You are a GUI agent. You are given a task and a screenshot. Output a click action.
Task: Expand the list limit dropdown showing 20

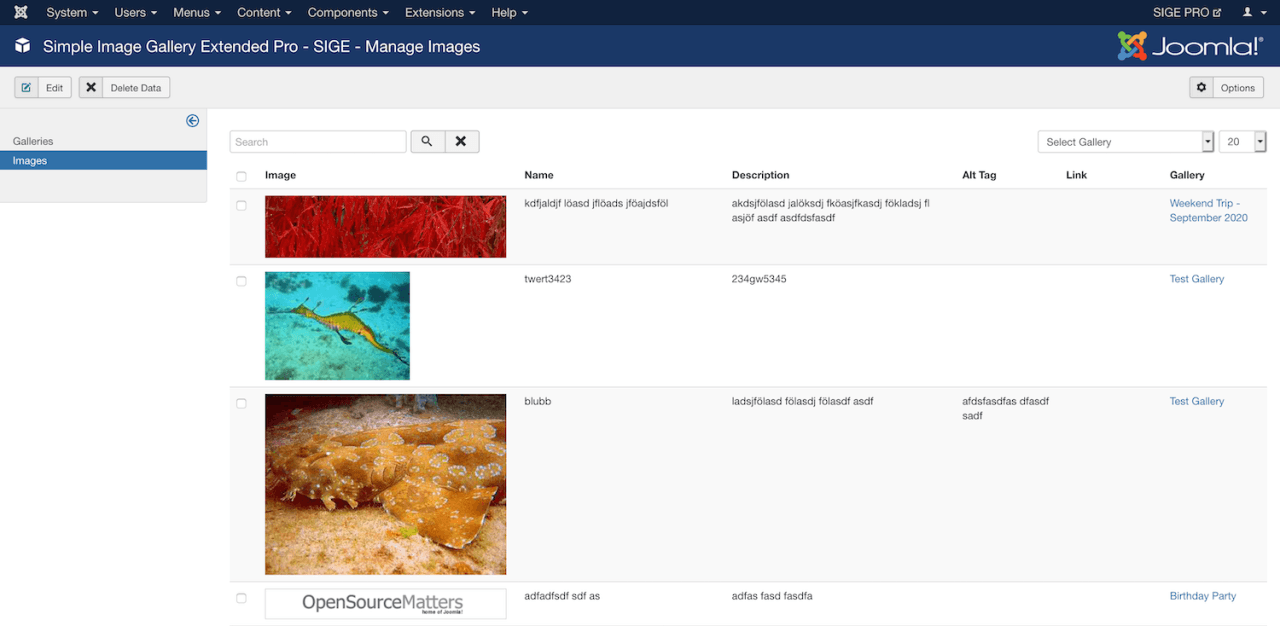coord(1242,142)
